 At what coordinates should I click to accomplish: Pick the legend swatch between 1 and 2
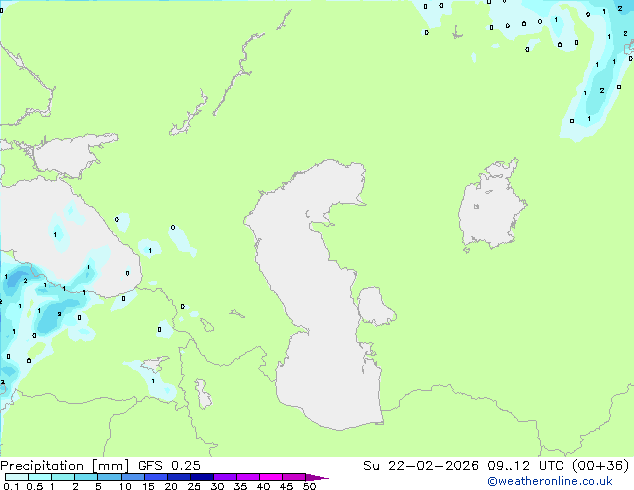click(x=63, y=477)
